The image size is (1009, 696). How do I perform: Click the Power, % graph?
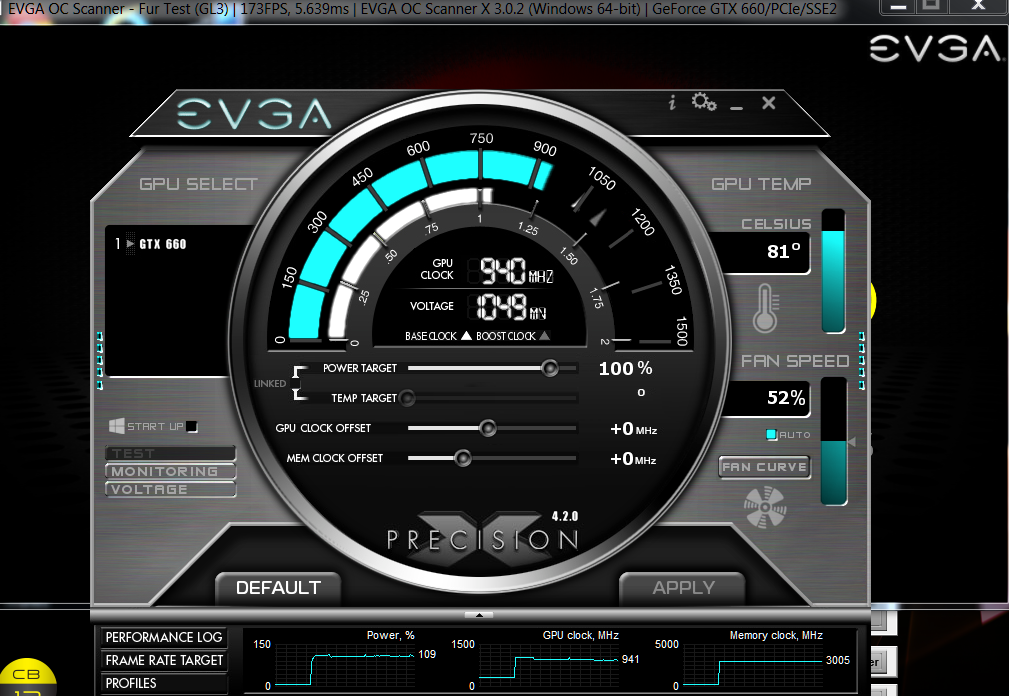(x=344, y=666)
